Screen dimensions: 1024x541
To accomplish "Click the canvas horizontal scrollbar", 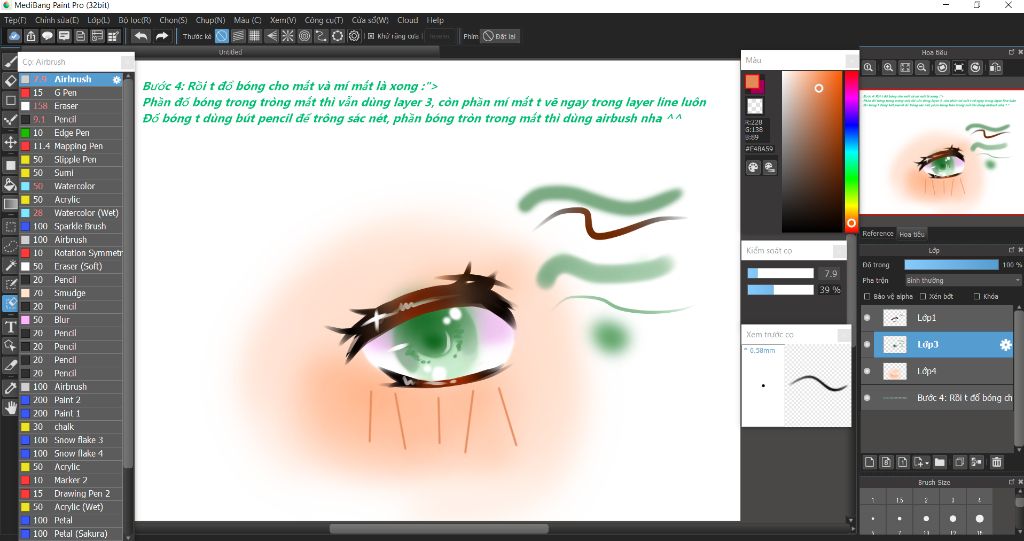I will tap(439, 529).
